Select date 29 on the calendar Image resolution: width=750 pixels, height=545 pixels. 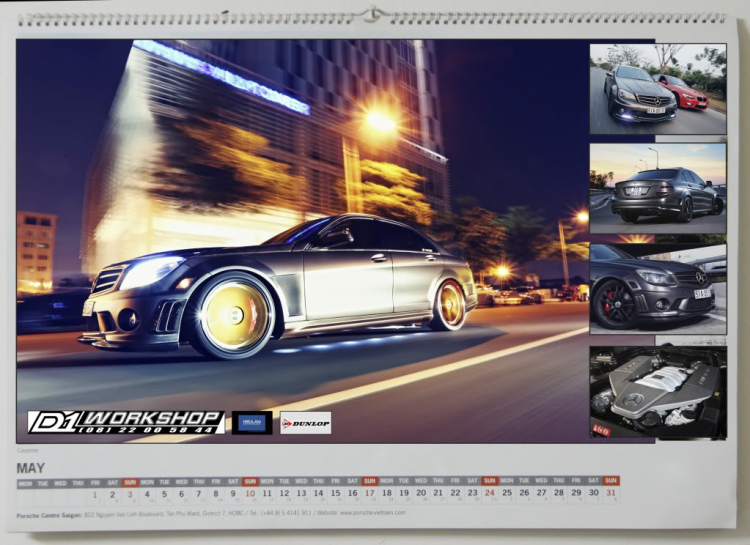tap(576, 492)
